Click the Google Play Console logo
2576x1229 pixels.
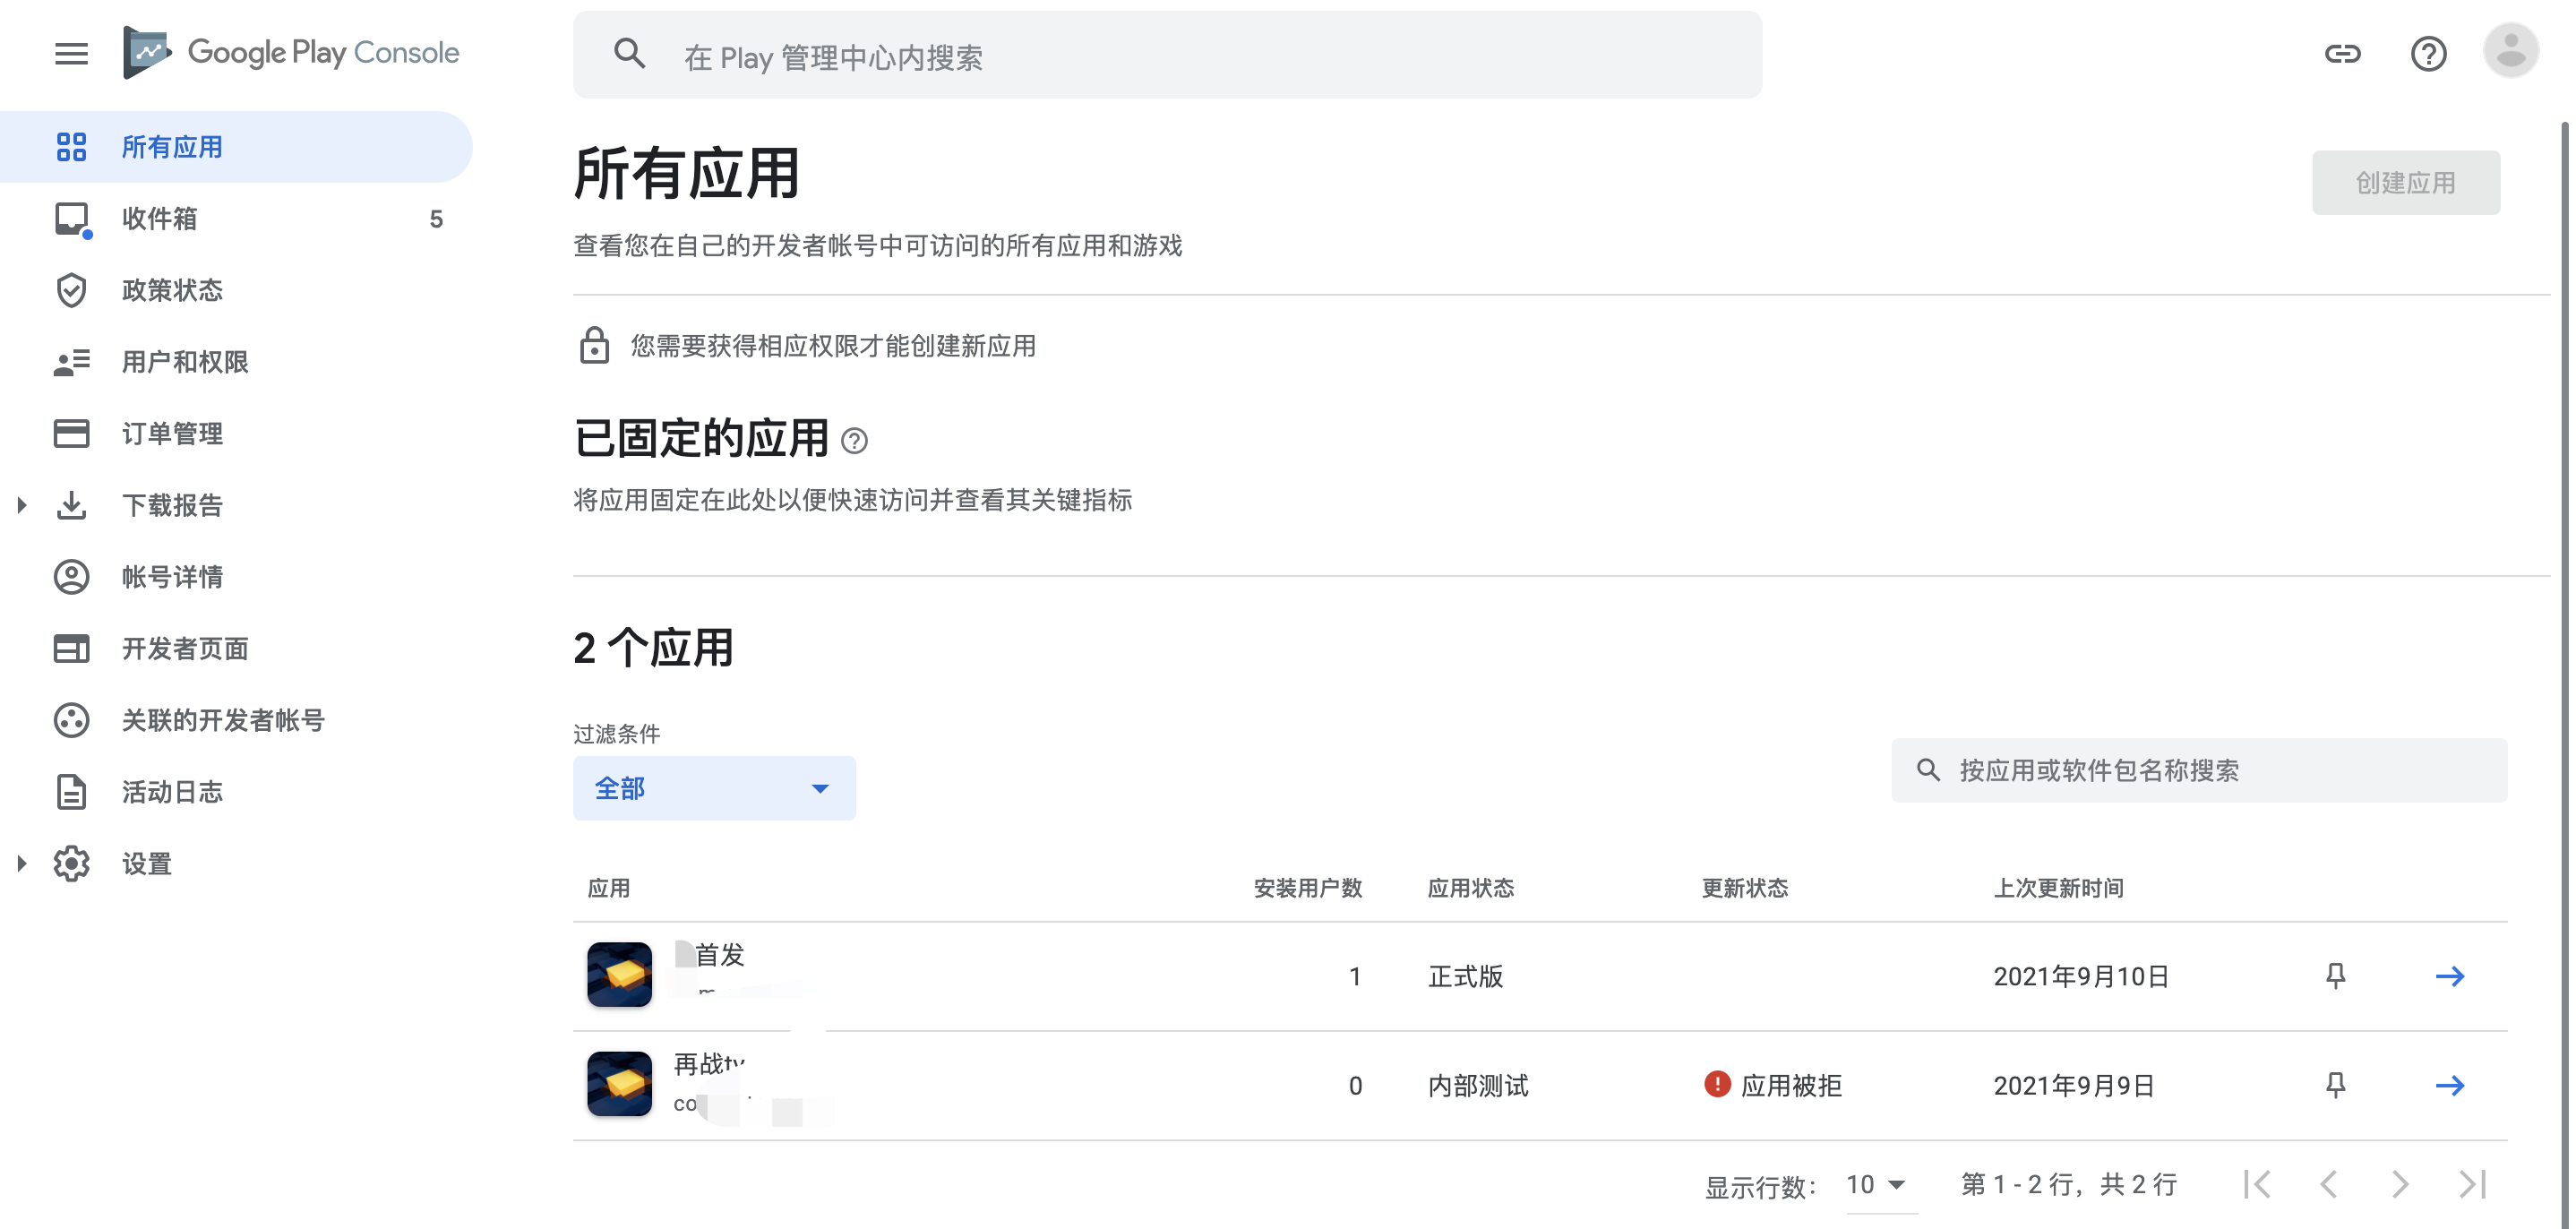tap(291, 52)
